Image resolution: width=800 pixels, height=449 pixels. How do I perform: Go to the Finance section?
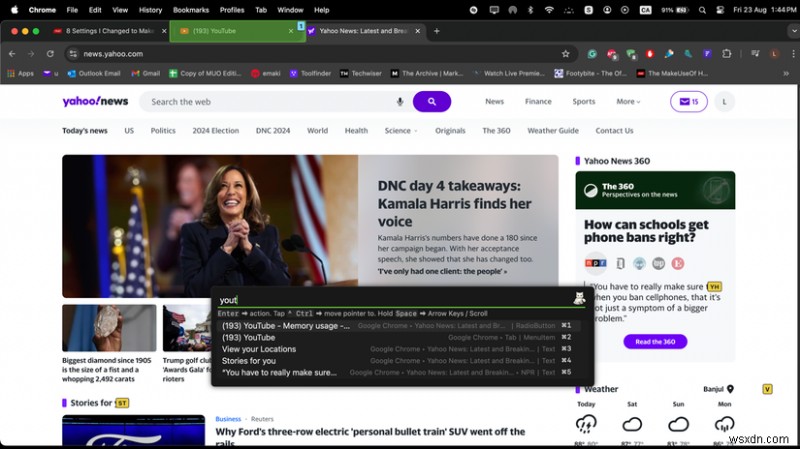(x=538, y=102)
